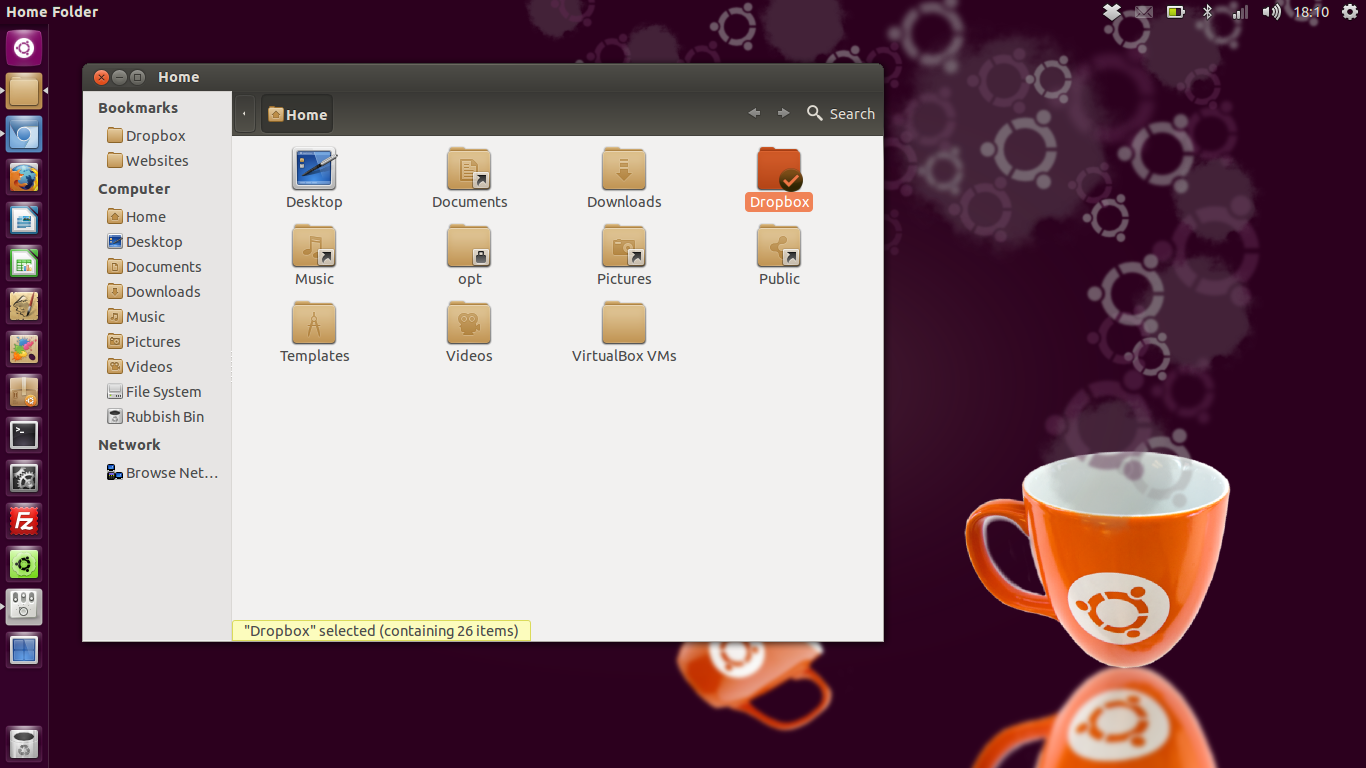Click the Home path bar button
This screenshot has width=1366, height=768.
click(297, 114)
